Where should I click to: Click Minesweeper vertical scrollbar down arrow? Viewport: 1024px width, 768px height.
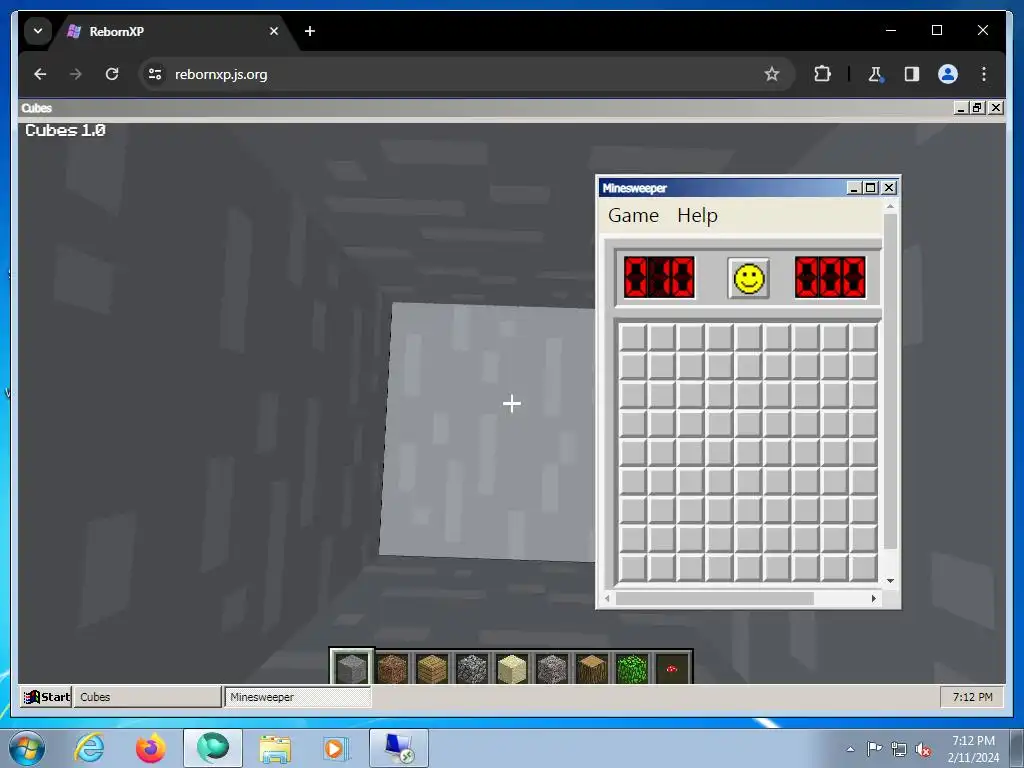click(889, 581)
